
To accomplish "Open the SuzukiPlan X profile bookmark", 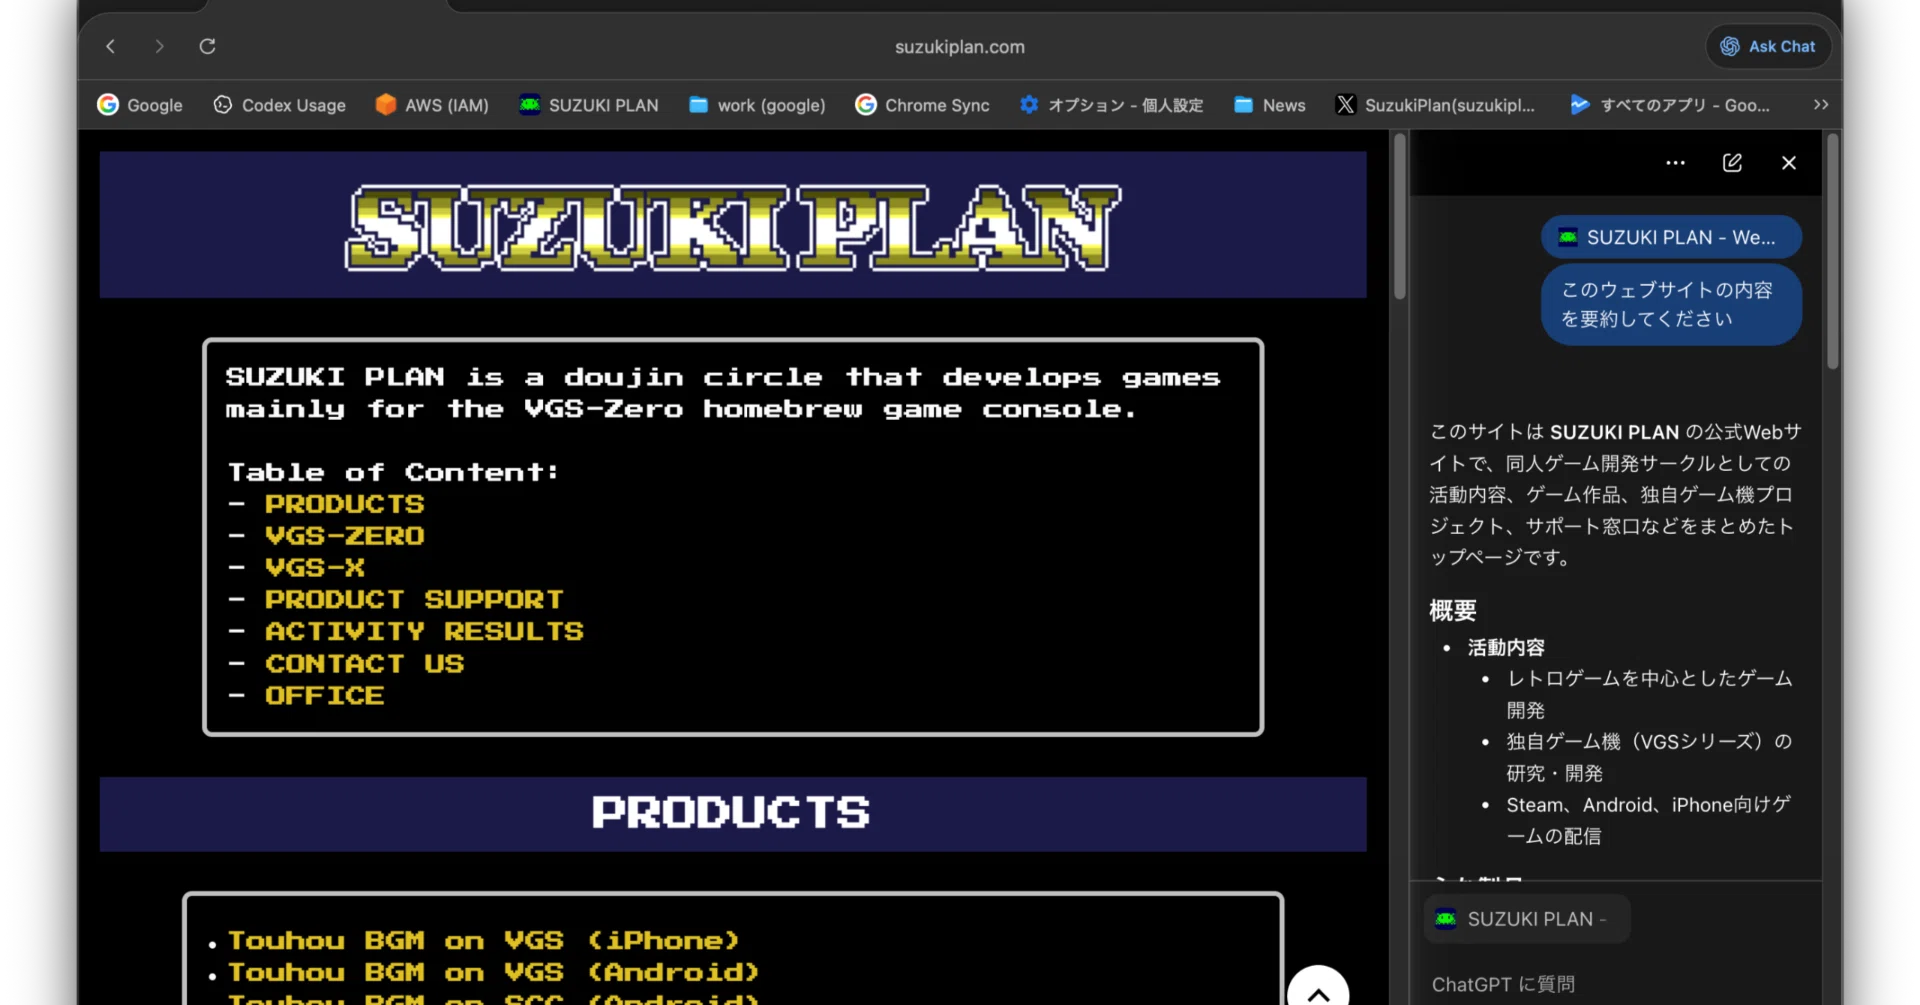I will coord(1435,105).
